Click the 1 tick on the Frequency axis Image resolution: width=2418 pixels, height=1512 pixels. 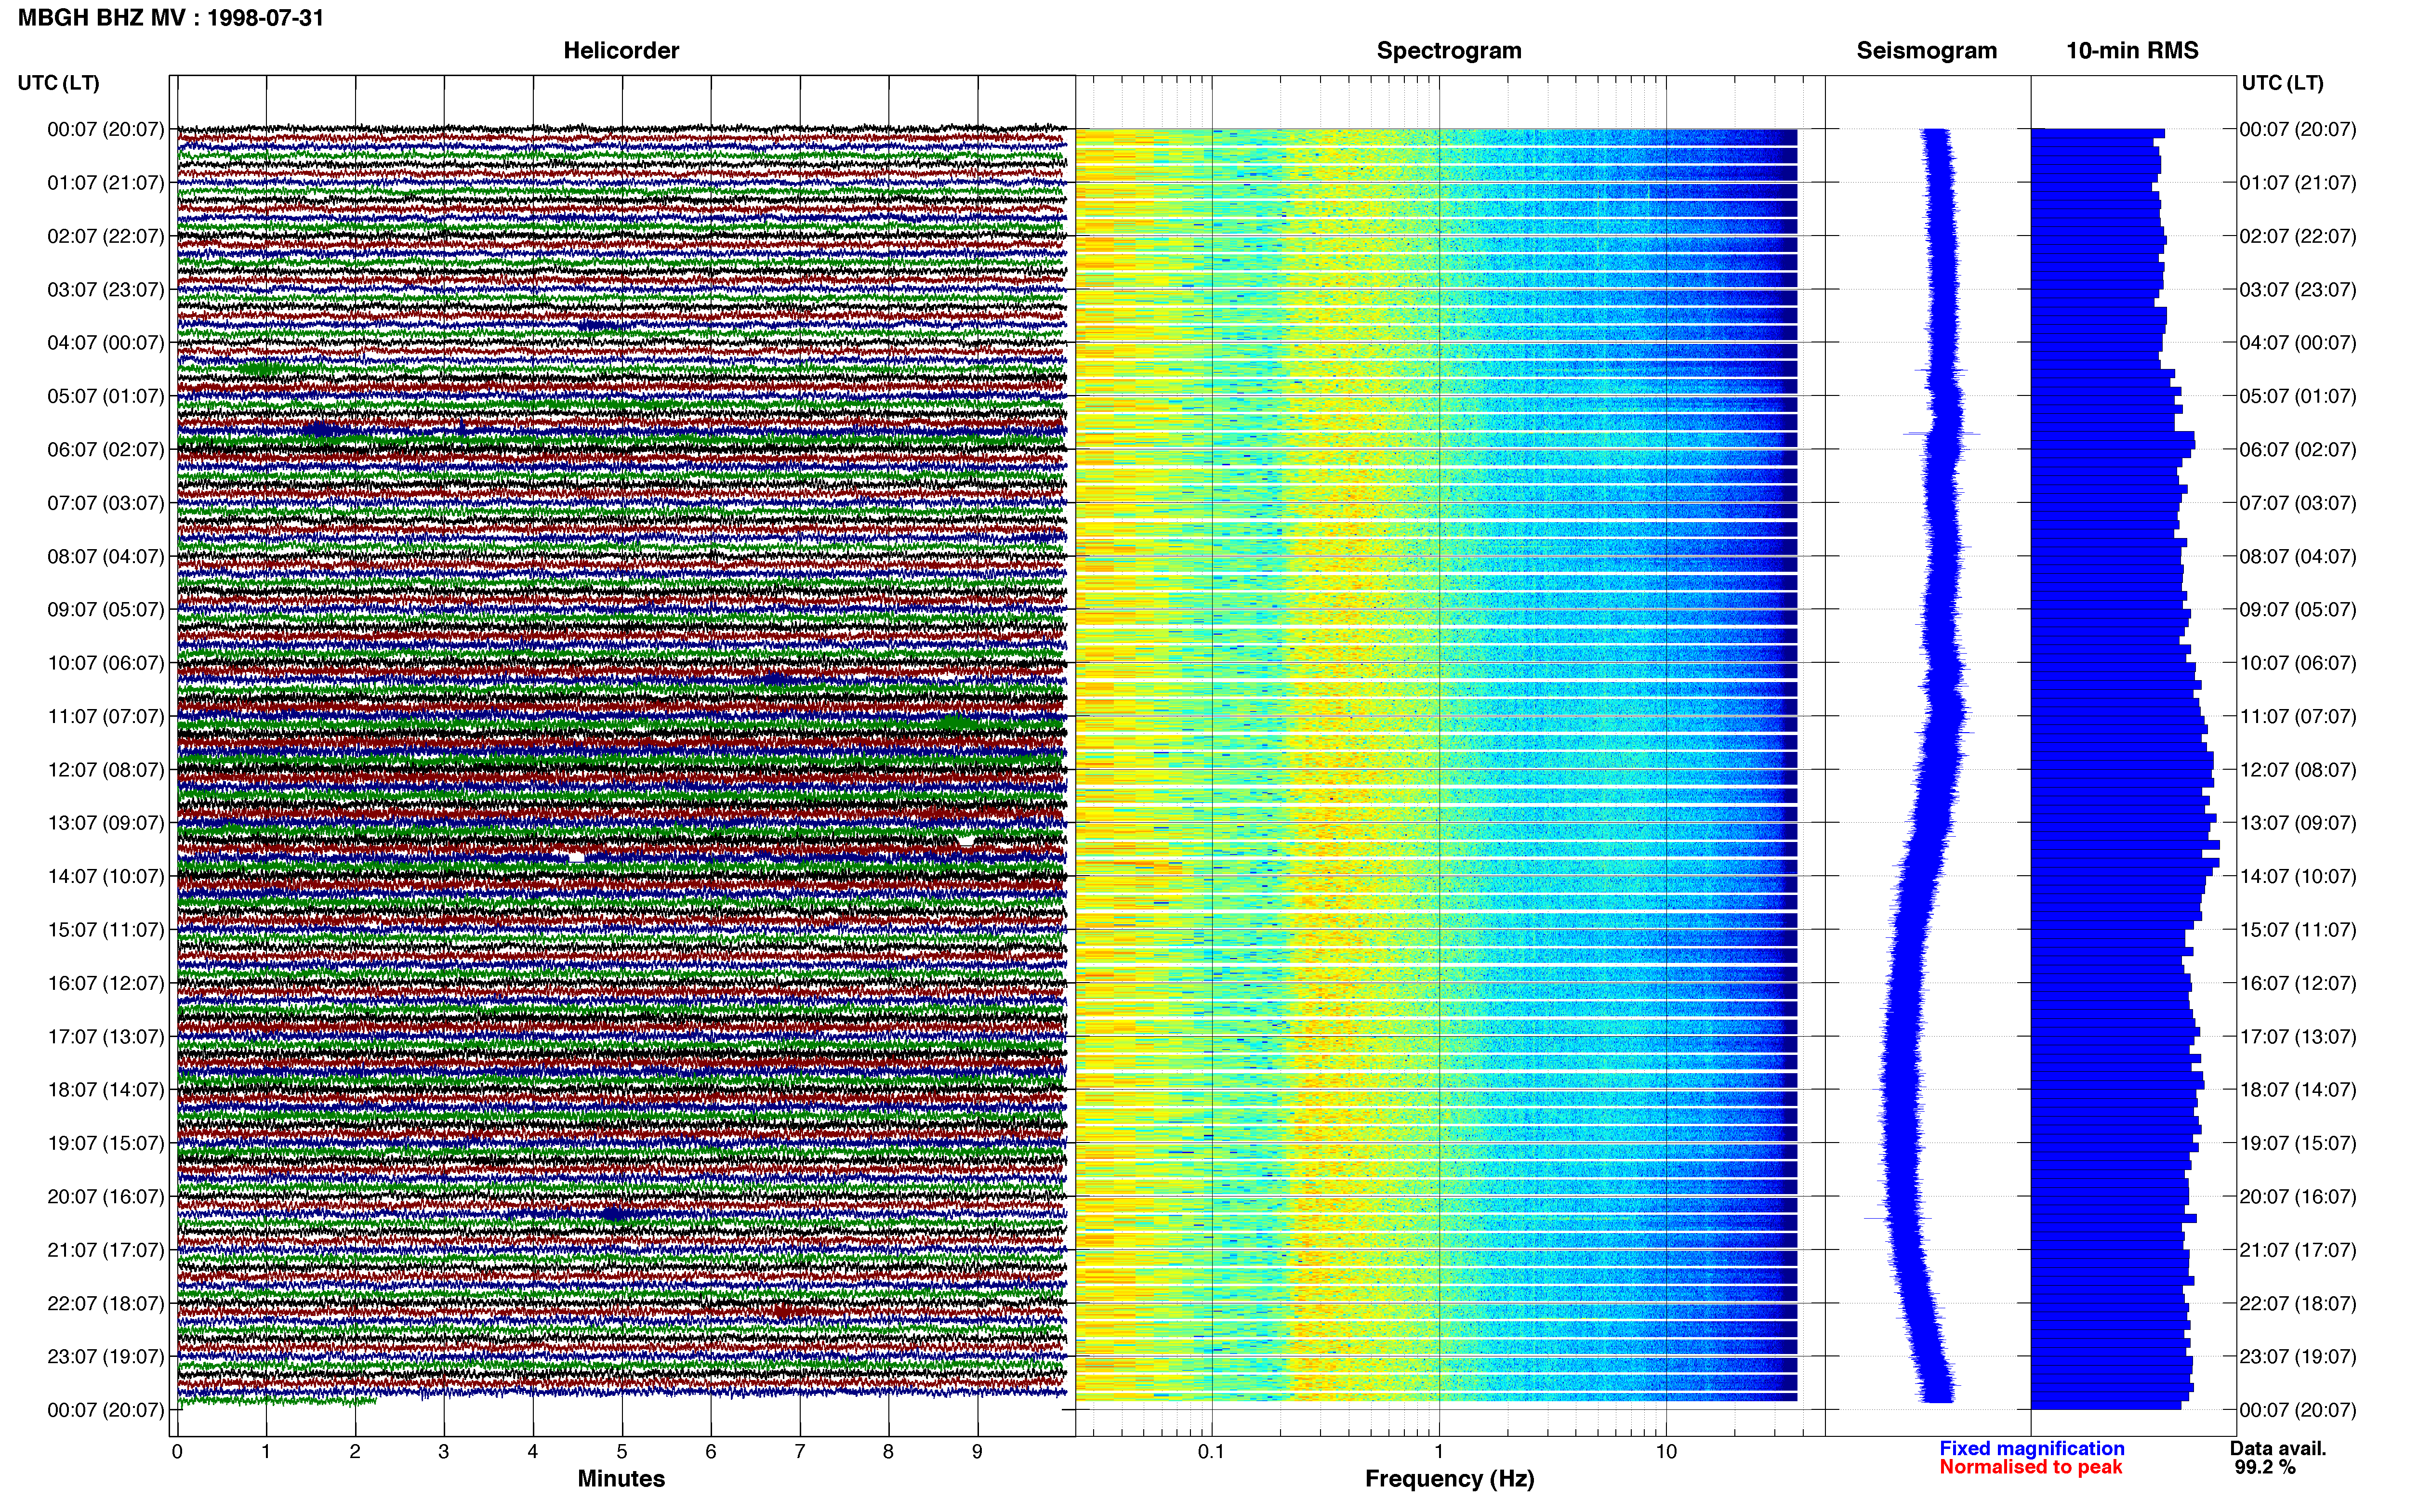1439,1452
